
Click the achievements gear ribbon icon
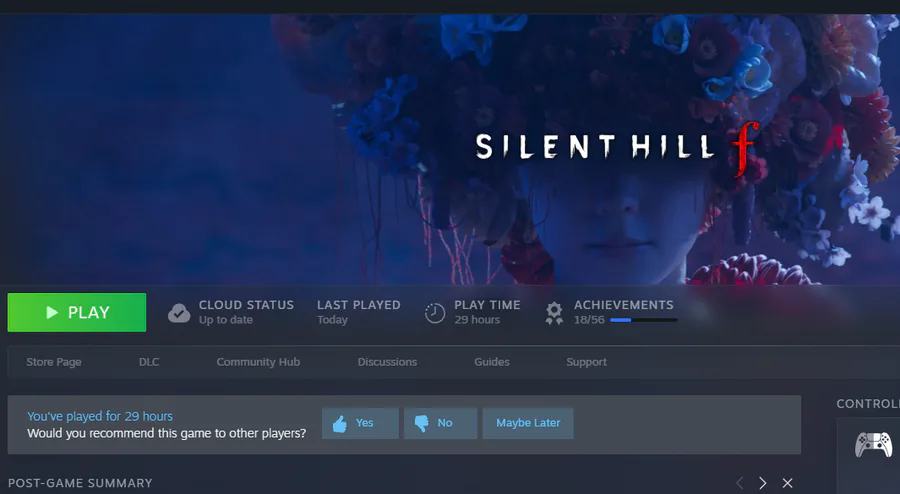tap(554, 313)
